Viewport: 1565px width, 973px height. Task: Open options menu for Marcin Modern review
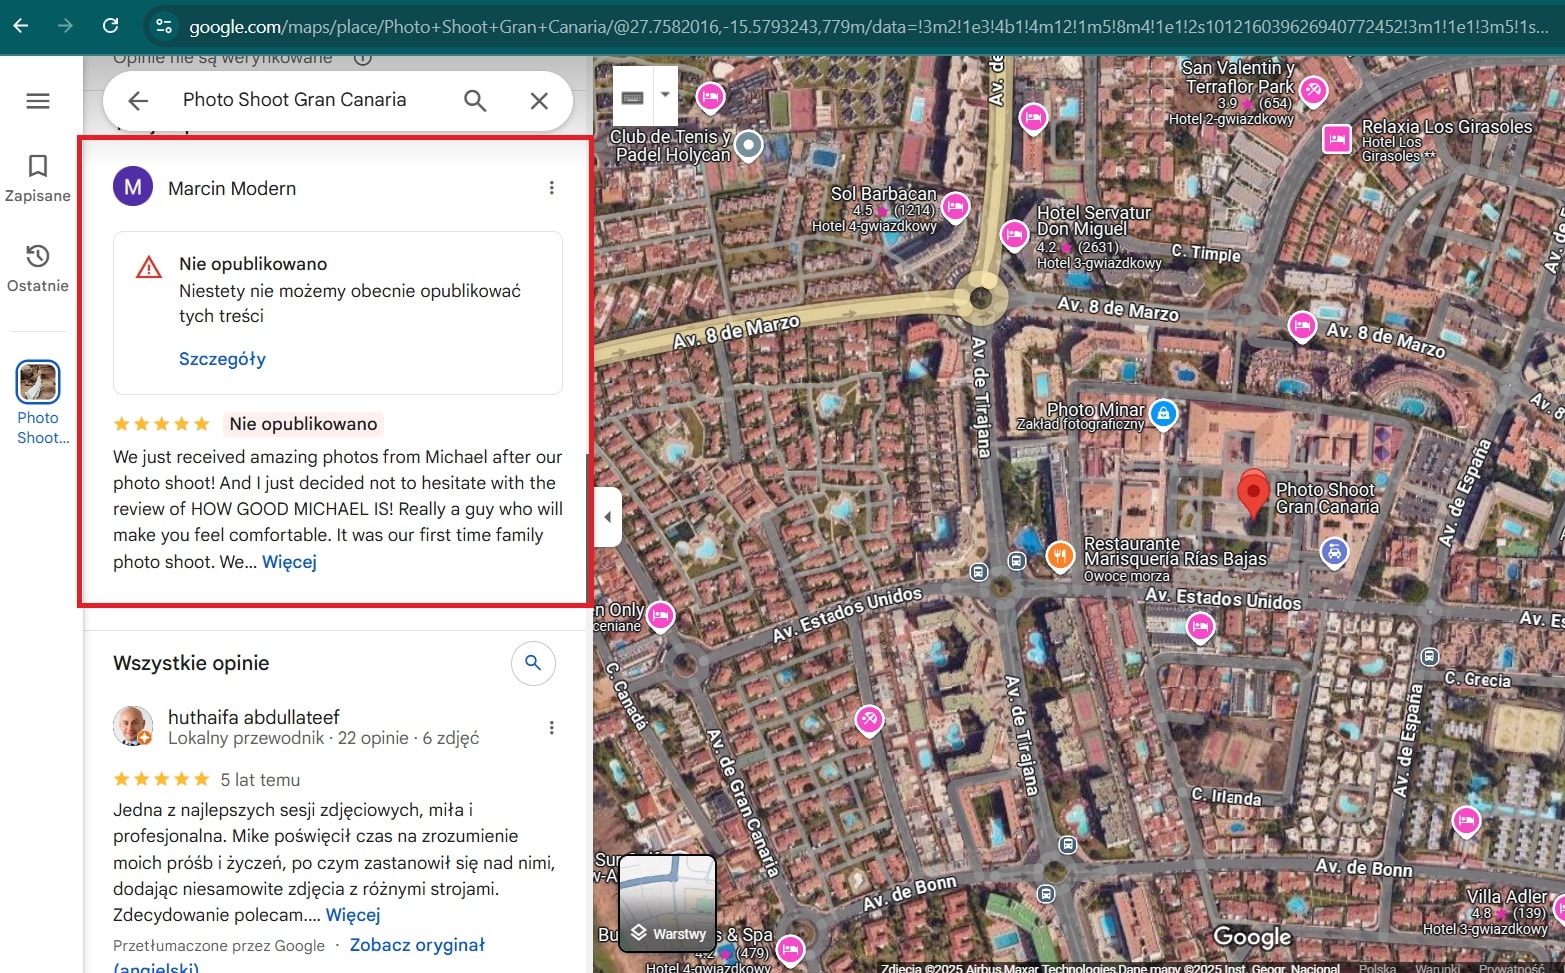[551, 188]
